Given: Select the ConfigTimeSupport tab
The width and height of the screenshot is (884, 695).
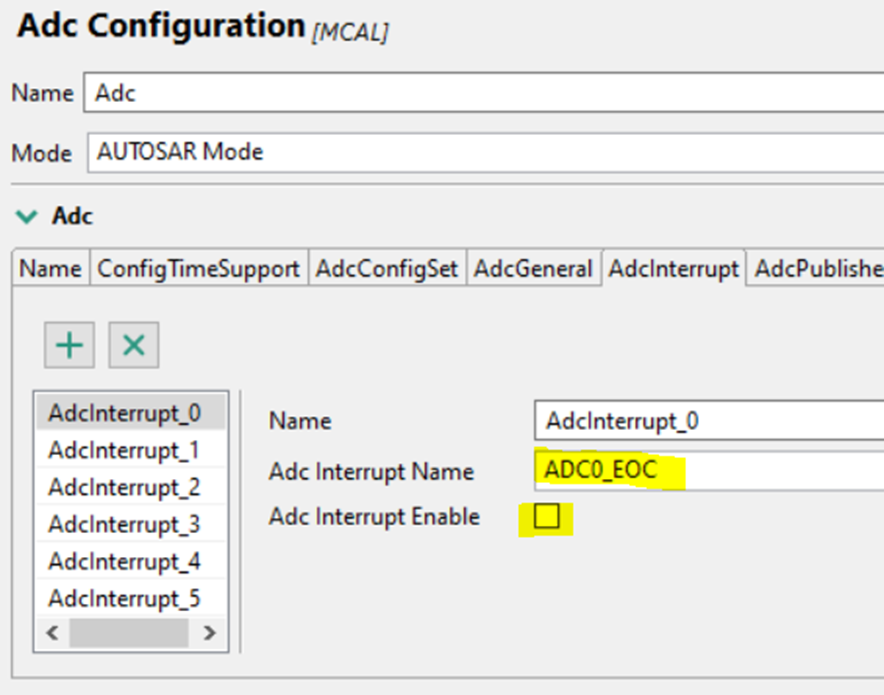Looking at the screenshot, I should coord(198,268).
